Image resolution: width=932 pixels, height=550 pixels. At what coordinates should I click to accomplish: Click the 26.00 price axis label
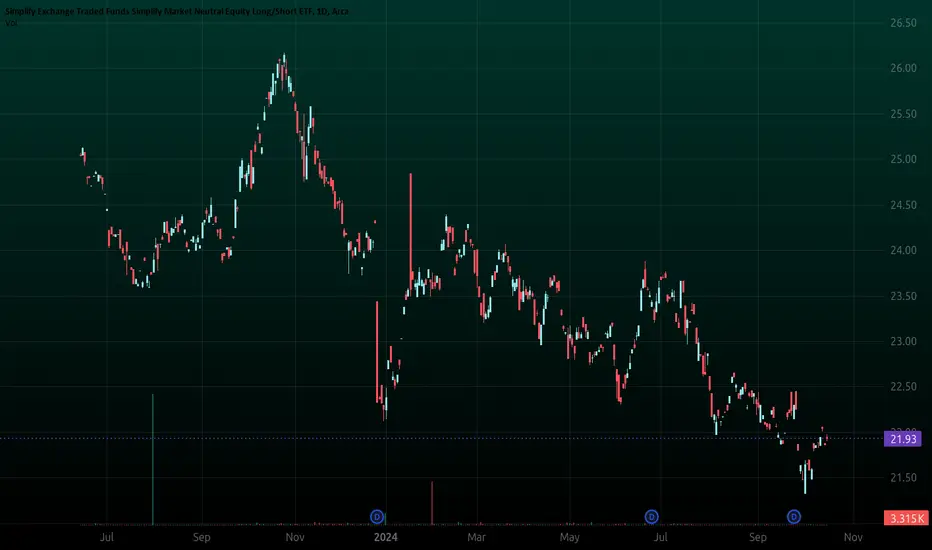[903, 68]
